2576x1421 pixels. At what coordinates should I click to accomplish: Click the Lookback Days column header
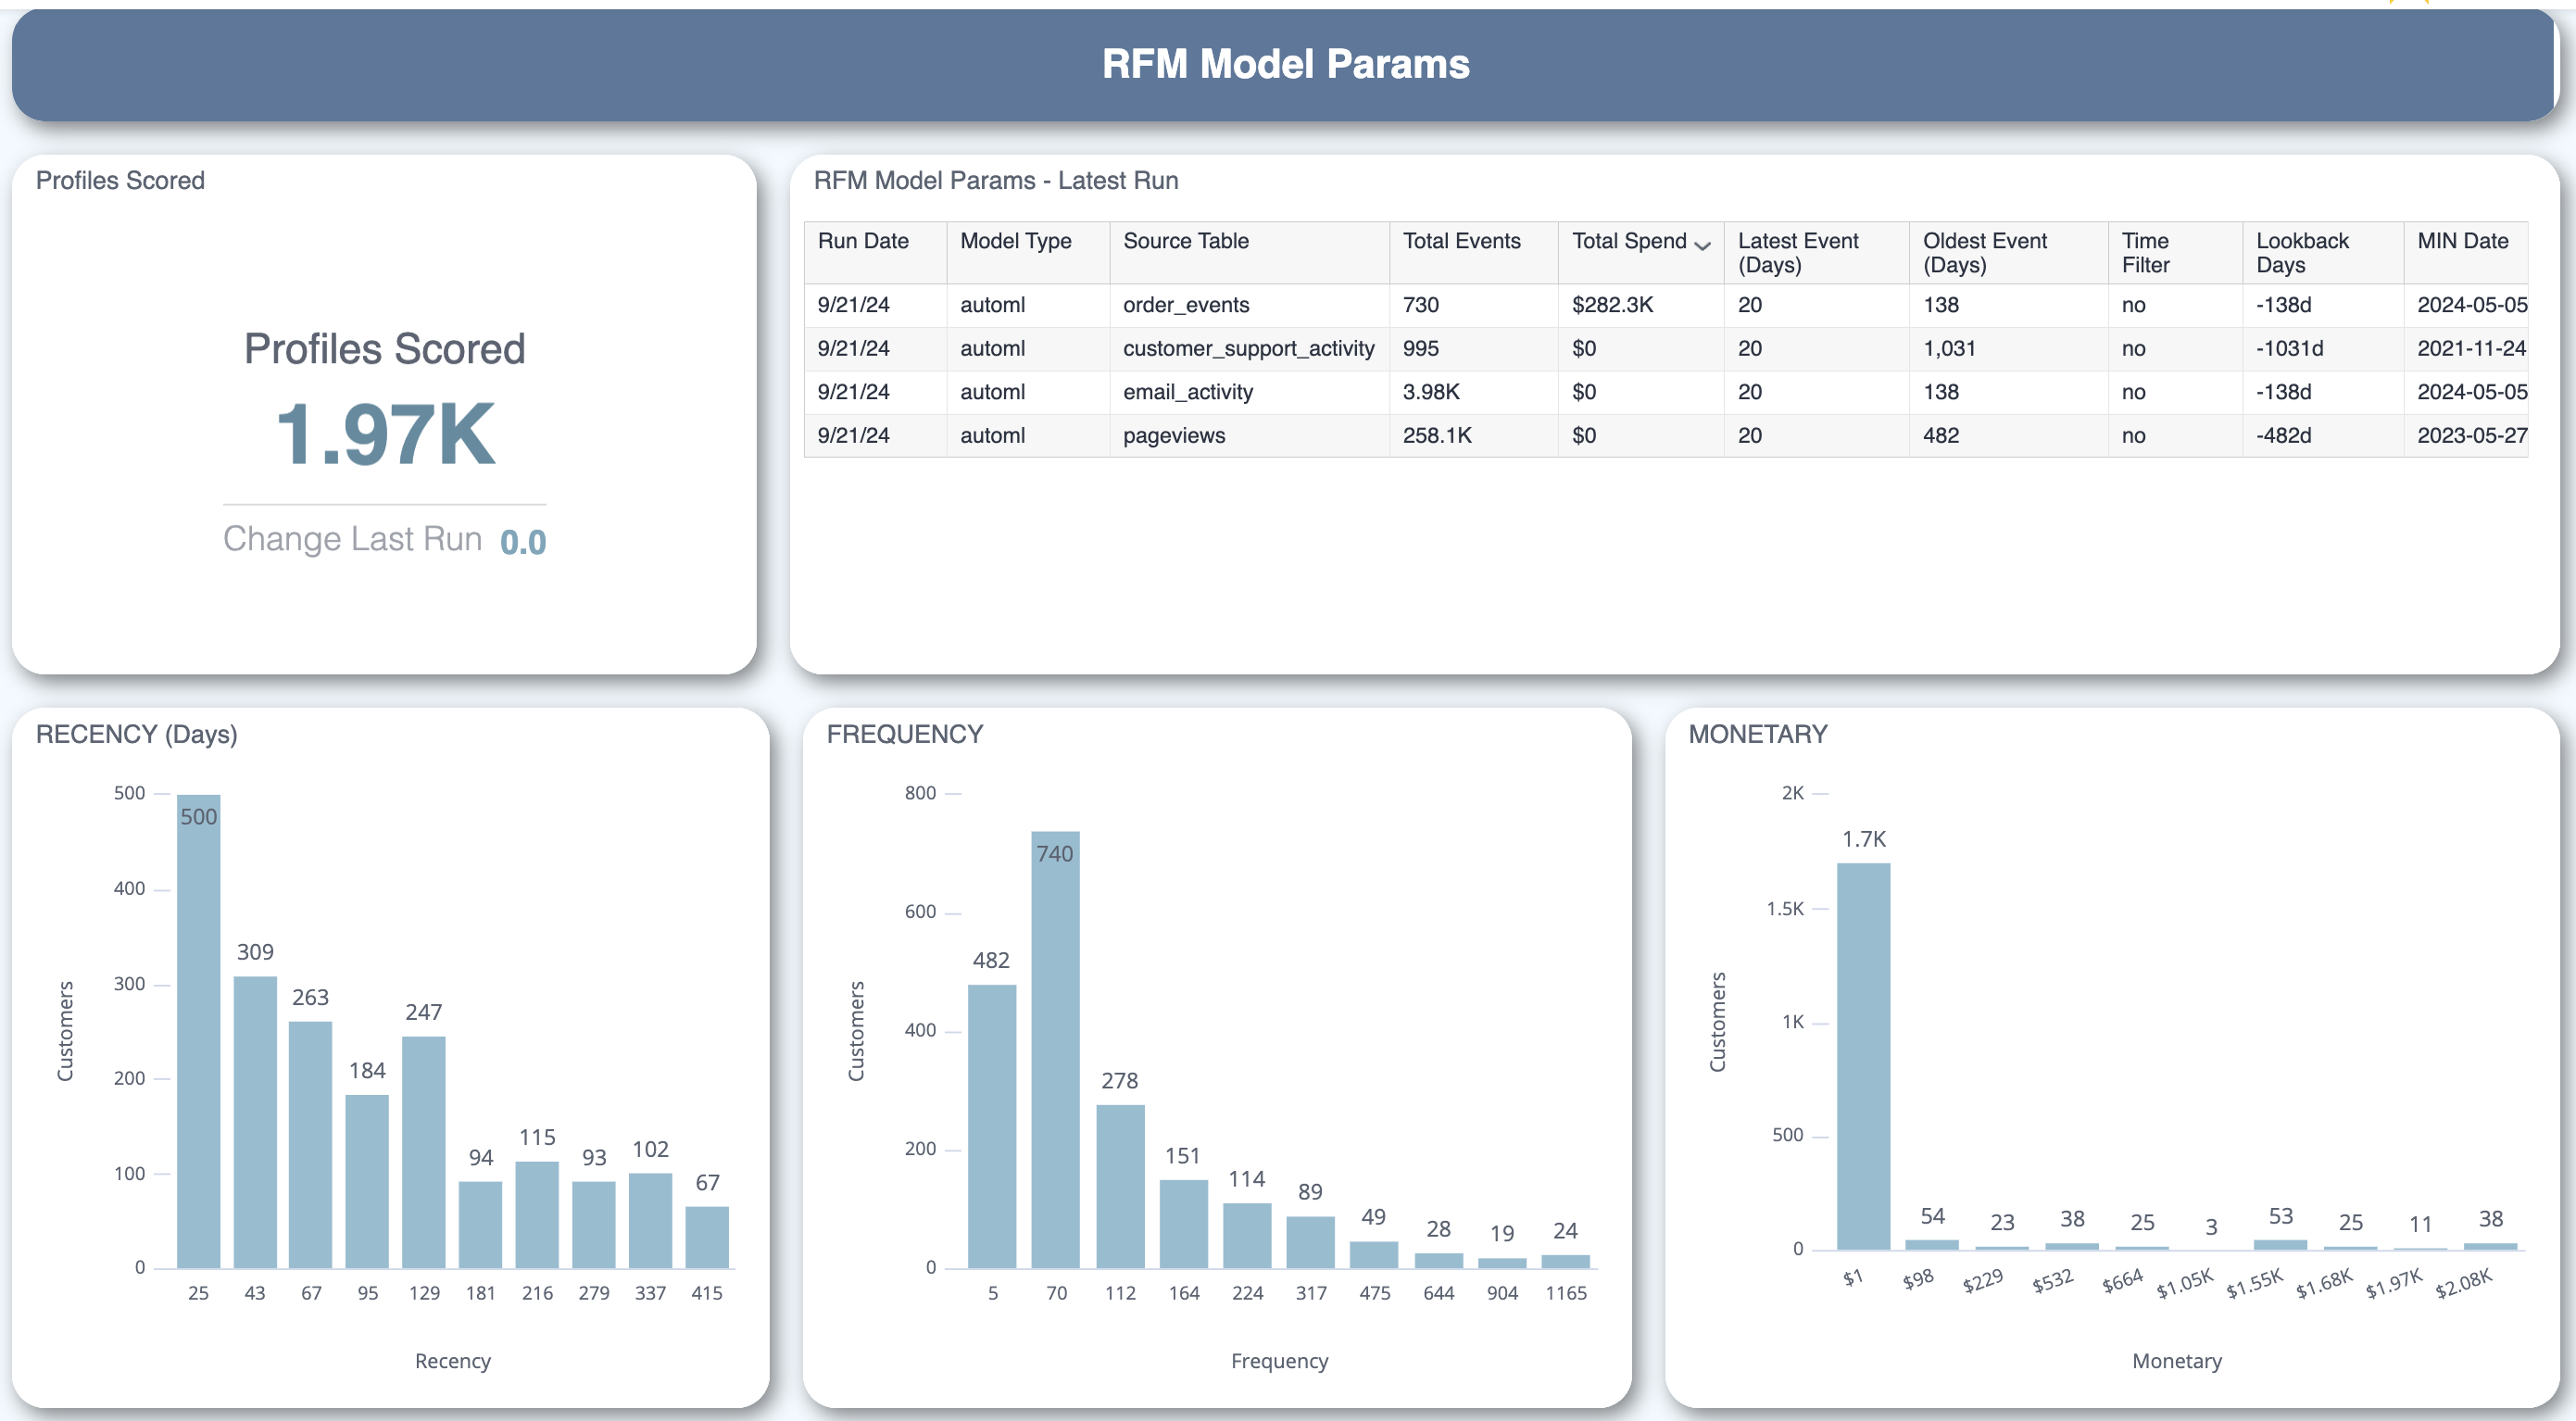point(2301,252)
